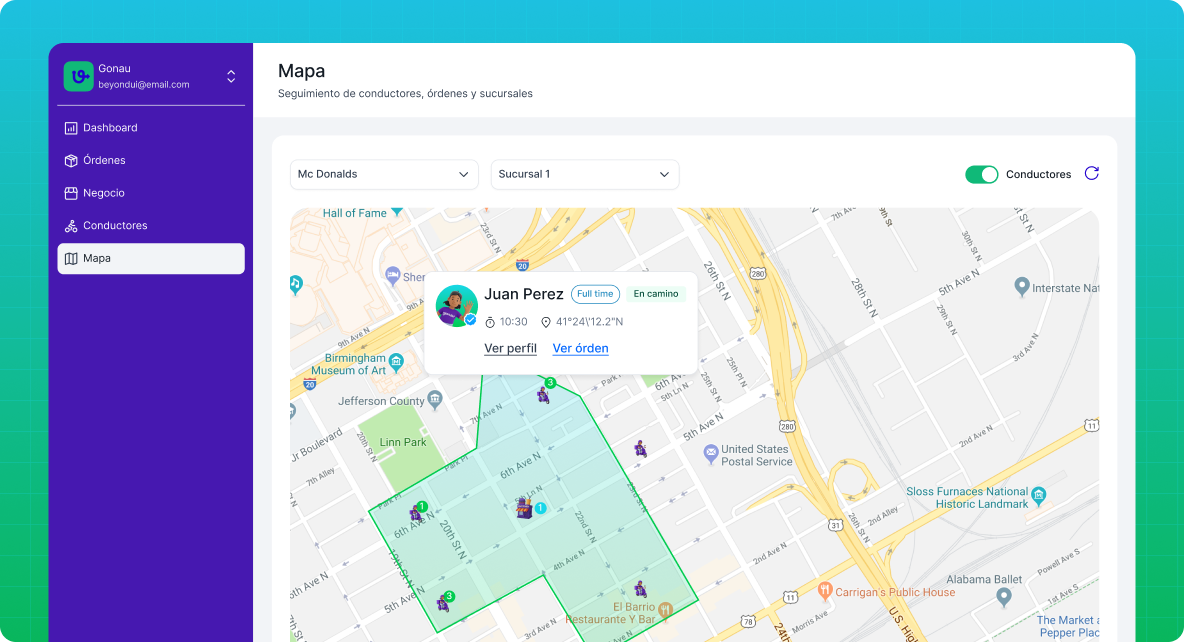Open the Negocio menu item
The width and height of the screenshot is (1184, 642).
[x=151, y=193]
